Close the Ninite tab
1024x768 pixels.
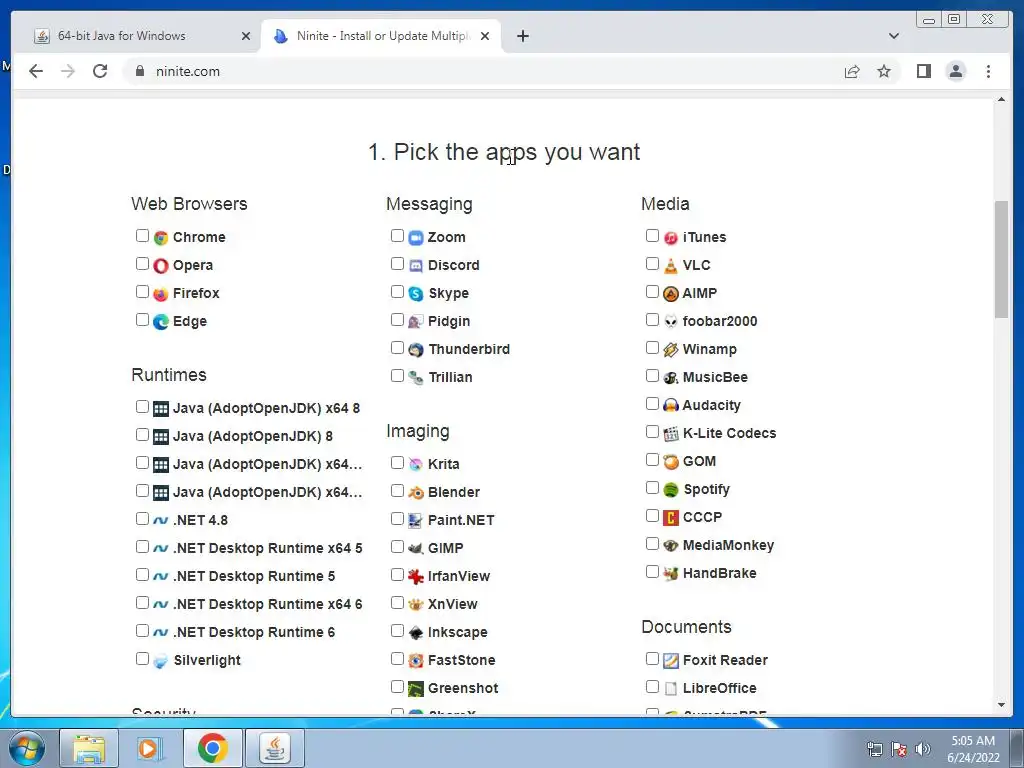pos(485,36)
